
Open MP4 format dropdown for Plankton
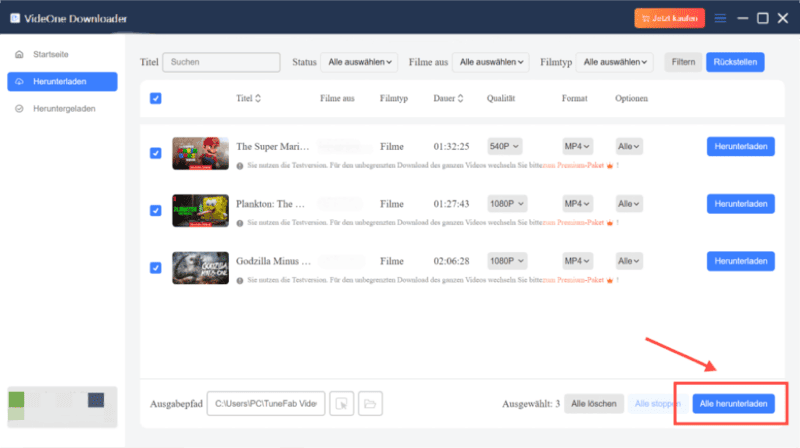coord(578,203)
